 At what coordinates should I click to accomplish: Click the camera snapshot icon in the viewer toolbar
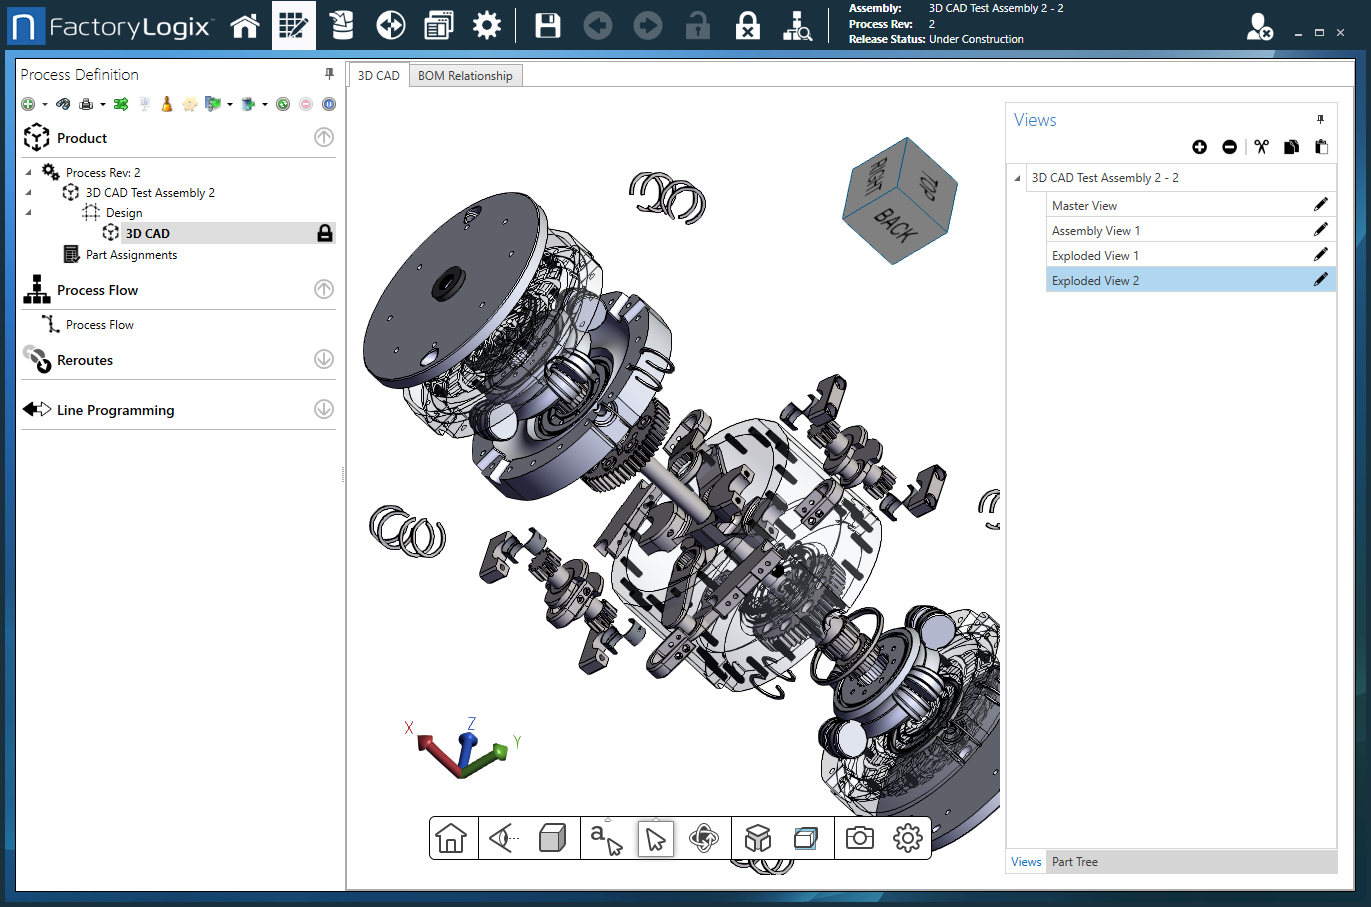[x=860, y=838]
